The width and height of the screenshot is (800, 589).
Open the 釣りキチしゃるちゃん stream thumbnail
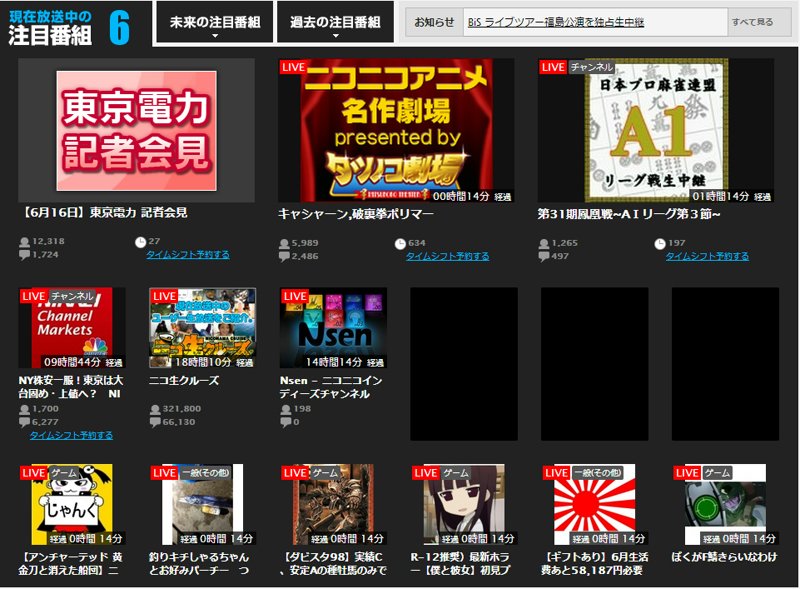click(x=203, y=504)
